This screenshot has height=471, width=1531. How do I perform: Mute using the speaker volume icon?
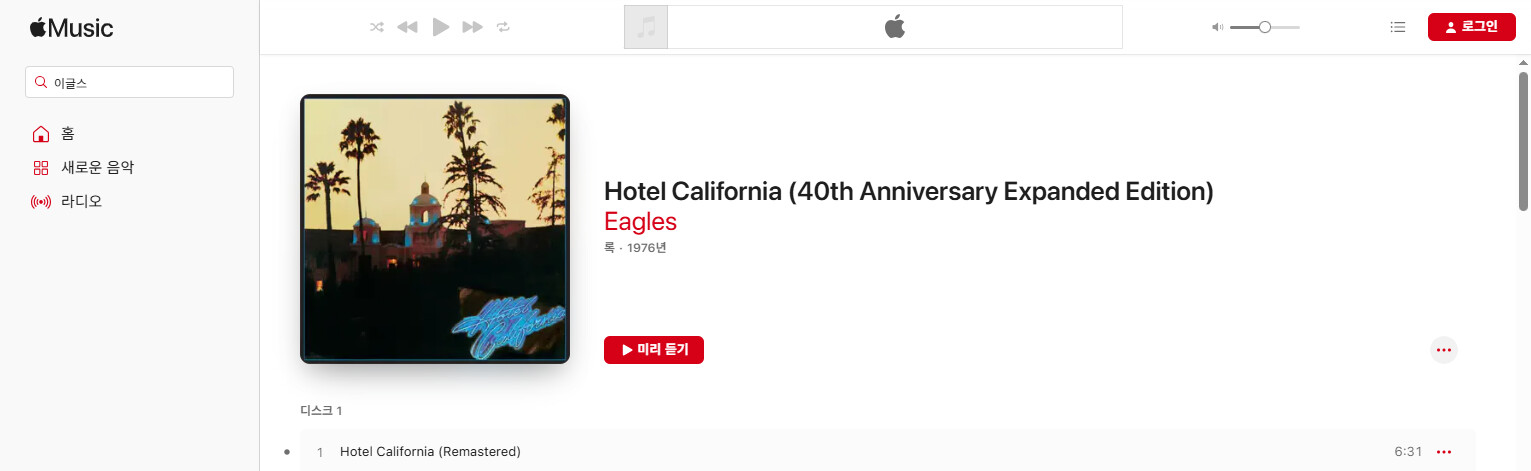(1217, 27)
